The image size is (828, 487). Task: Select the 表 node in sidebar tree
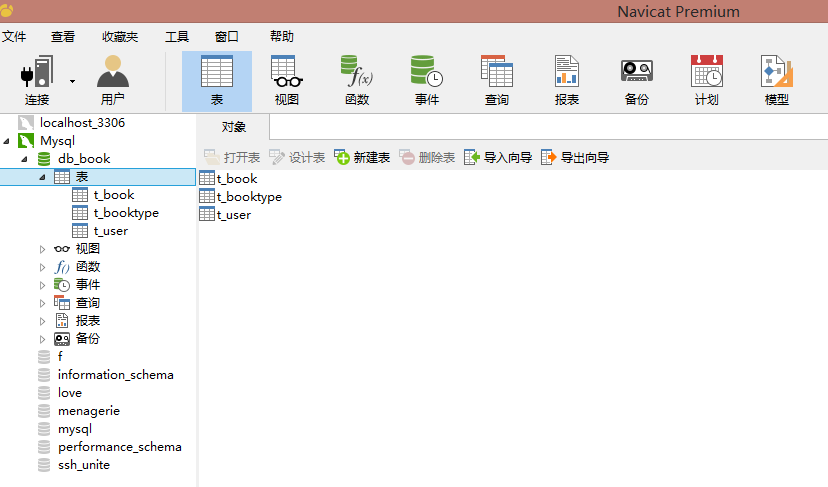(81, 176)
